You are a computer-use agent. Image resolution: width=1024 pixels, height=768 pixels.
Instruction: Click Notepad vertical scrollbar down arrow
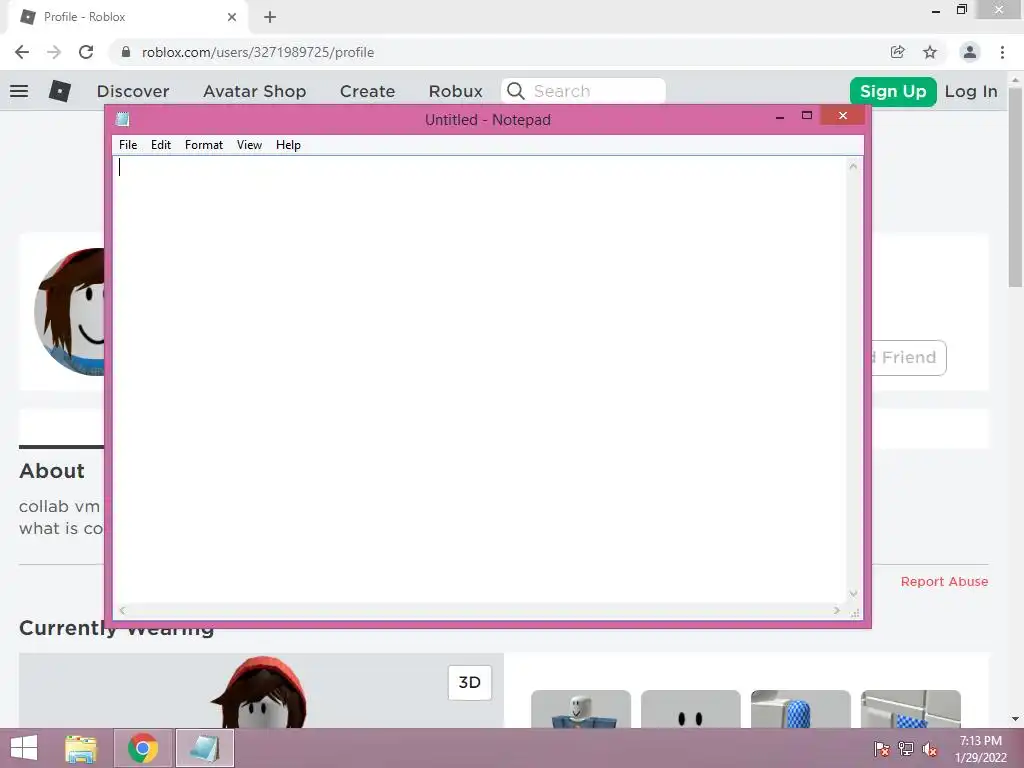pyautogui.click(x=853, y=594)
